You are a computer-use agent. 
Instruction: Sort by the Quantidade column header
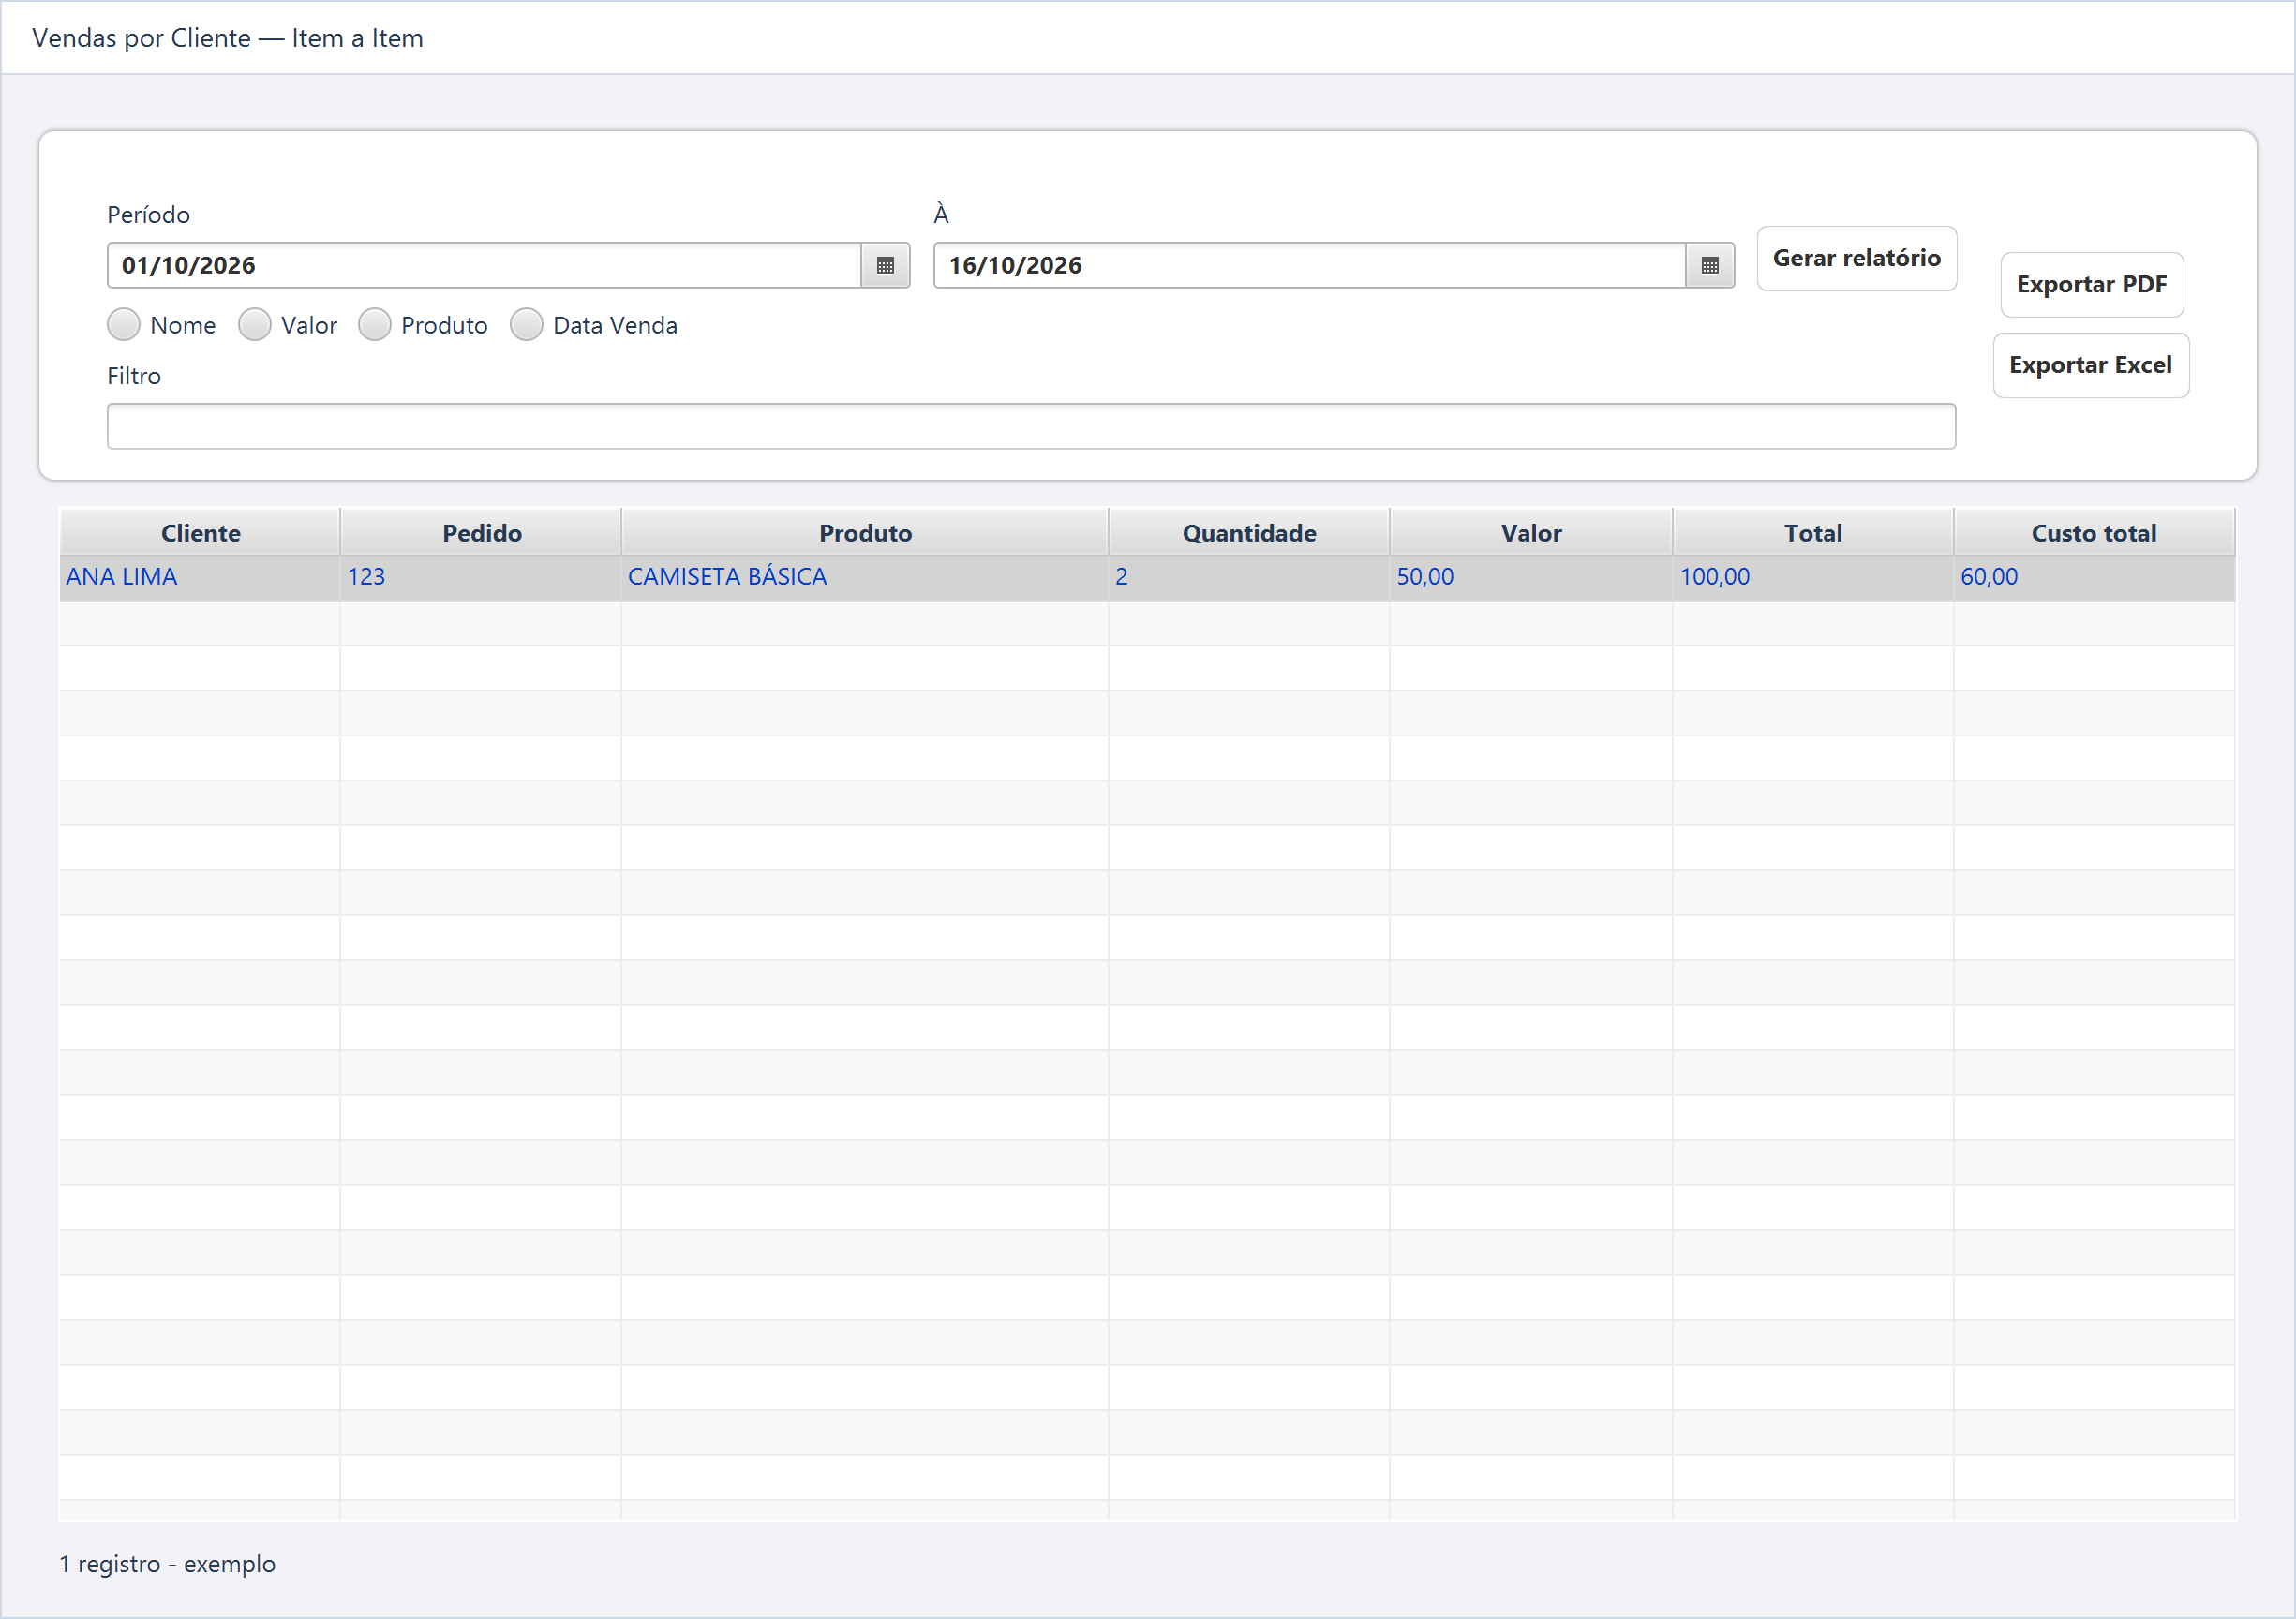pos(1249,532)
